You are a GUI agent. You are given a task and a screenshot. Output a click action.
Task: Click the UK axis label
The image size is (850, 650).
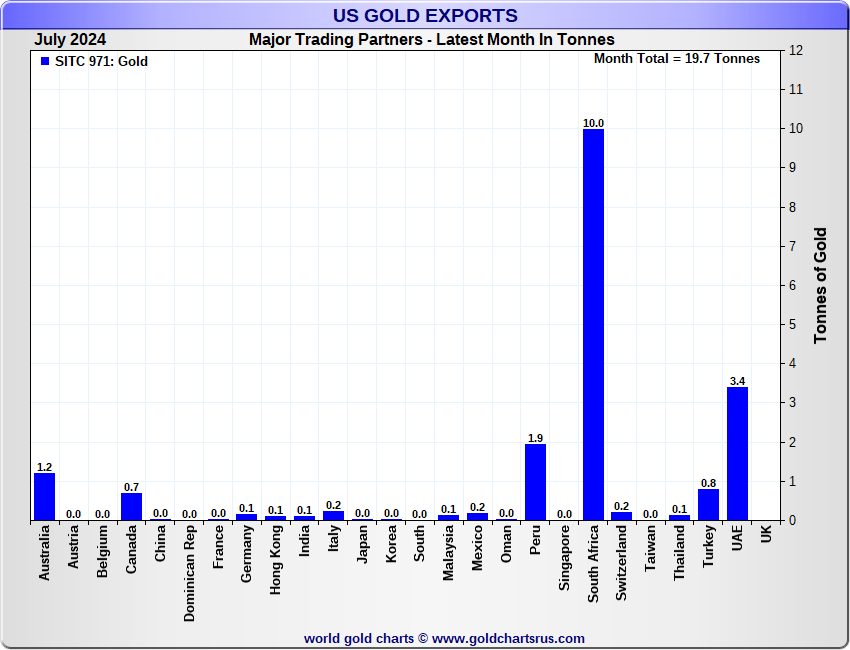point(767,533)
